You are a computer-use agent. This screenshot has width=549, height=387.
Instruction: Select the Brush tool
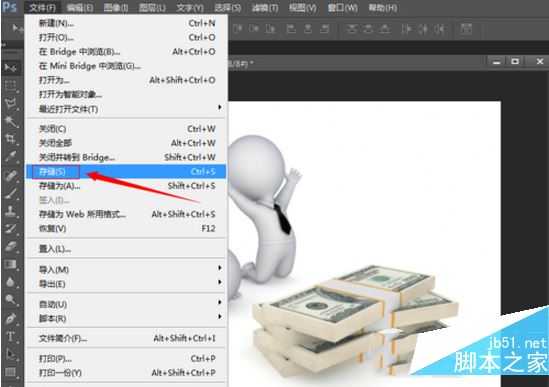click(x=11, y=193)
